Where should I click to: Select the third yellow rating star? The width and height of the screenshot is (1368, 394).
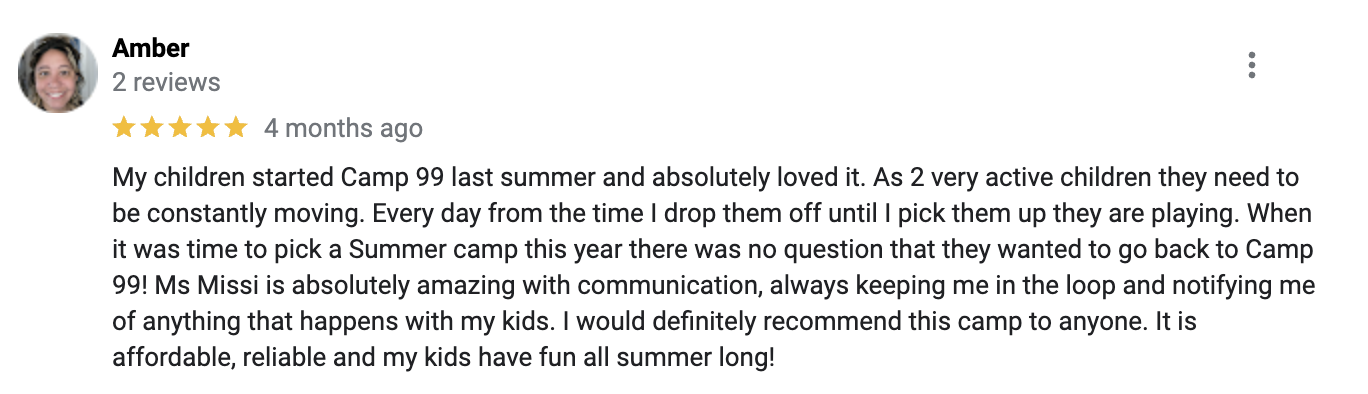(x=179, y=127)
